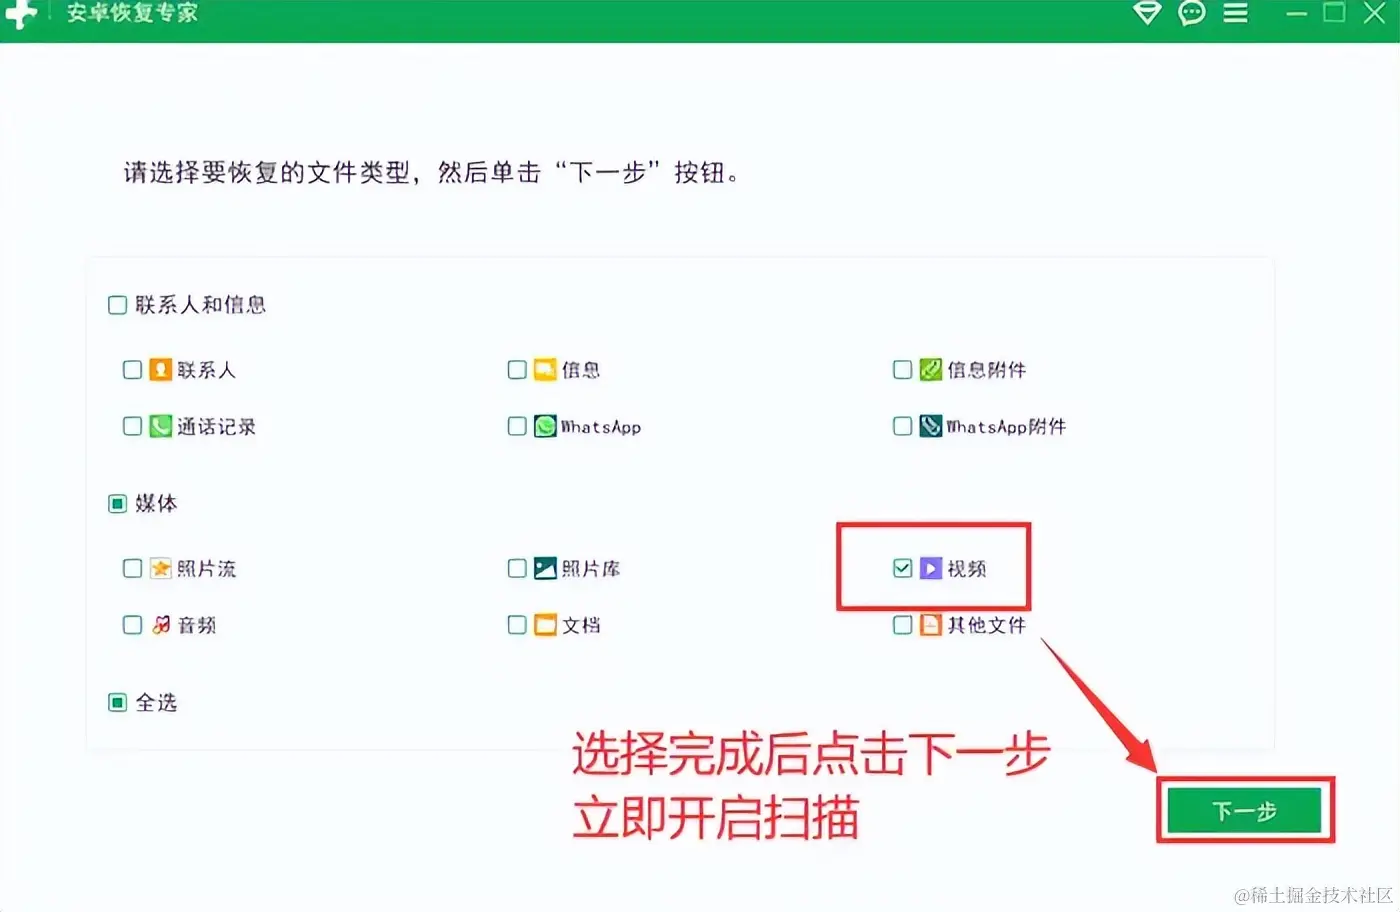Click the yellow 信息 messages icon
Screen dimensions: 1400x912
pyautogui.click(x=545, y=370)
